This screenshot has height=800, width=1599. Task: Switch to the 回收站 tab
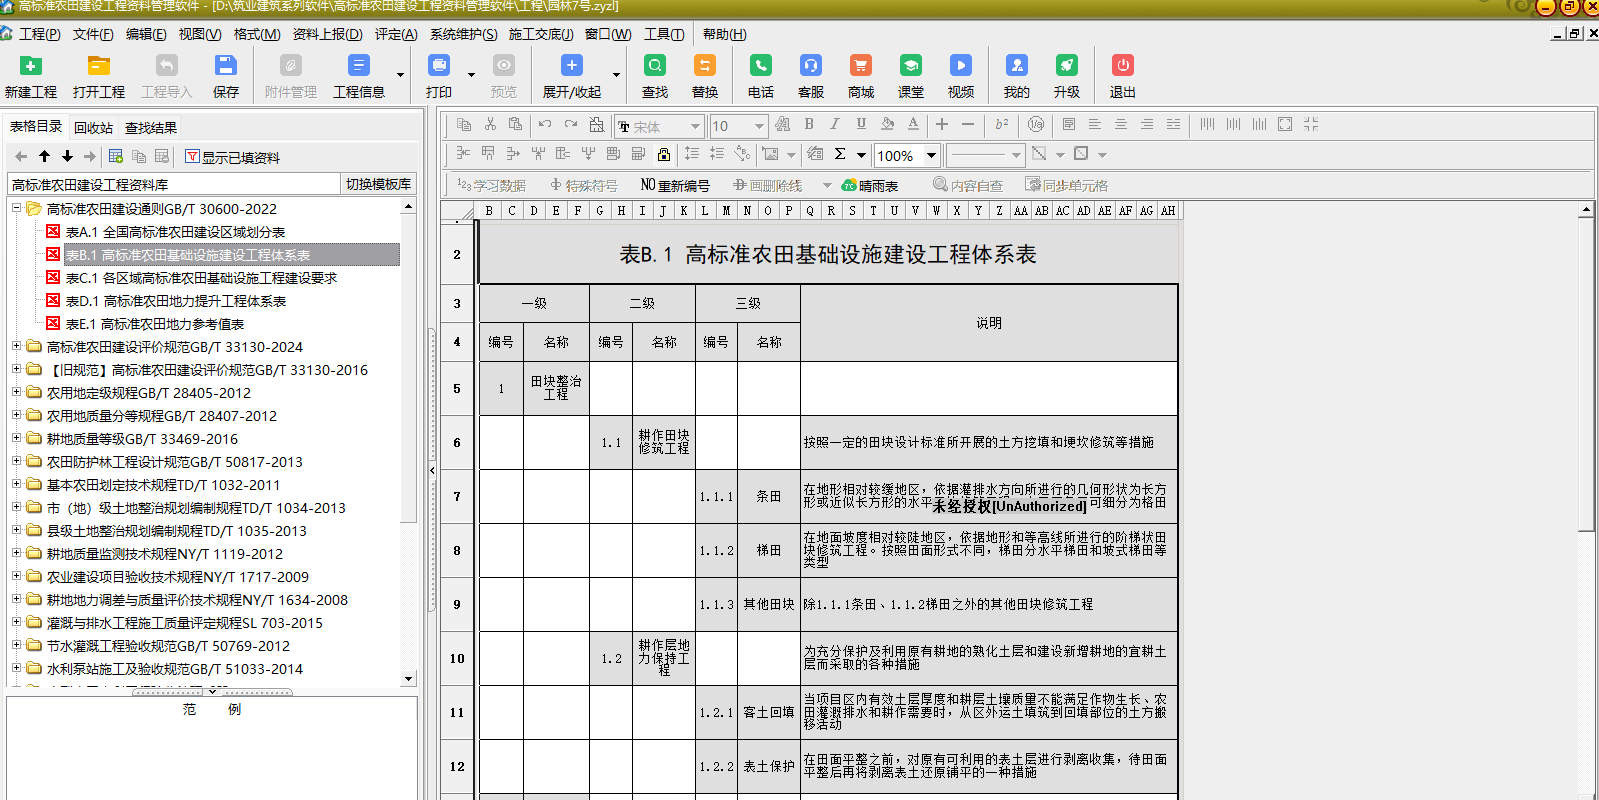(93, 128)
